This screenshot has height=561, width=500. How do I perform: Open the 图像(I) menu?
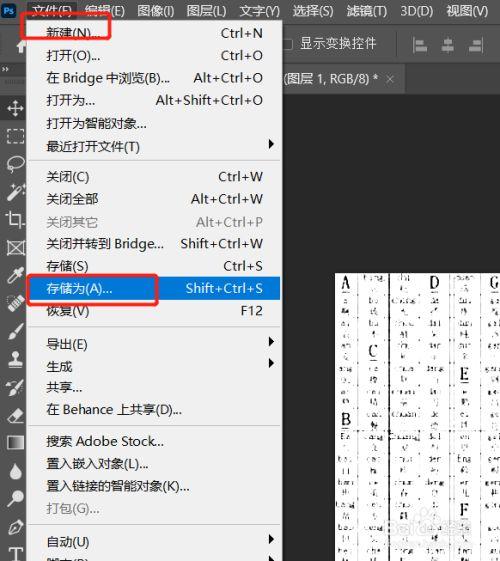[156, 11]
